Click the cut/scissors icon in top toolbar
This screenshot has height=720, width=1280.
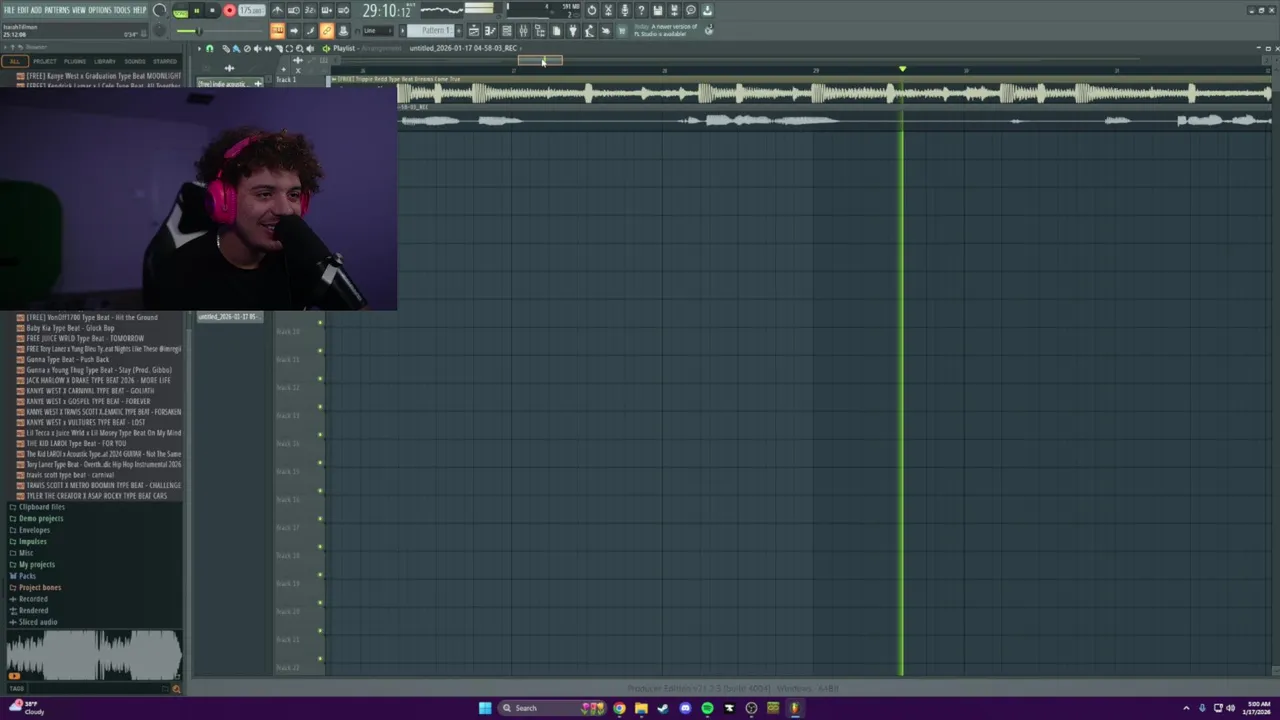(x=608, y=10)
